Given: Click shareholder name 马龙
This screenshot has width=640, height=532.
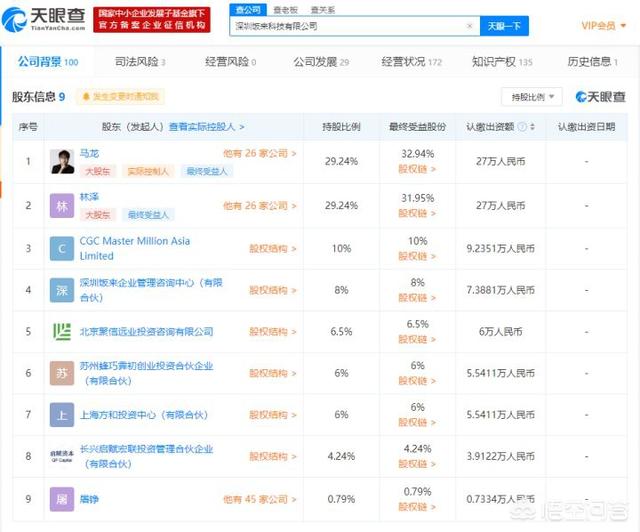Looking at the screenshot, I should pyautogui.click(x=89, y=154).
